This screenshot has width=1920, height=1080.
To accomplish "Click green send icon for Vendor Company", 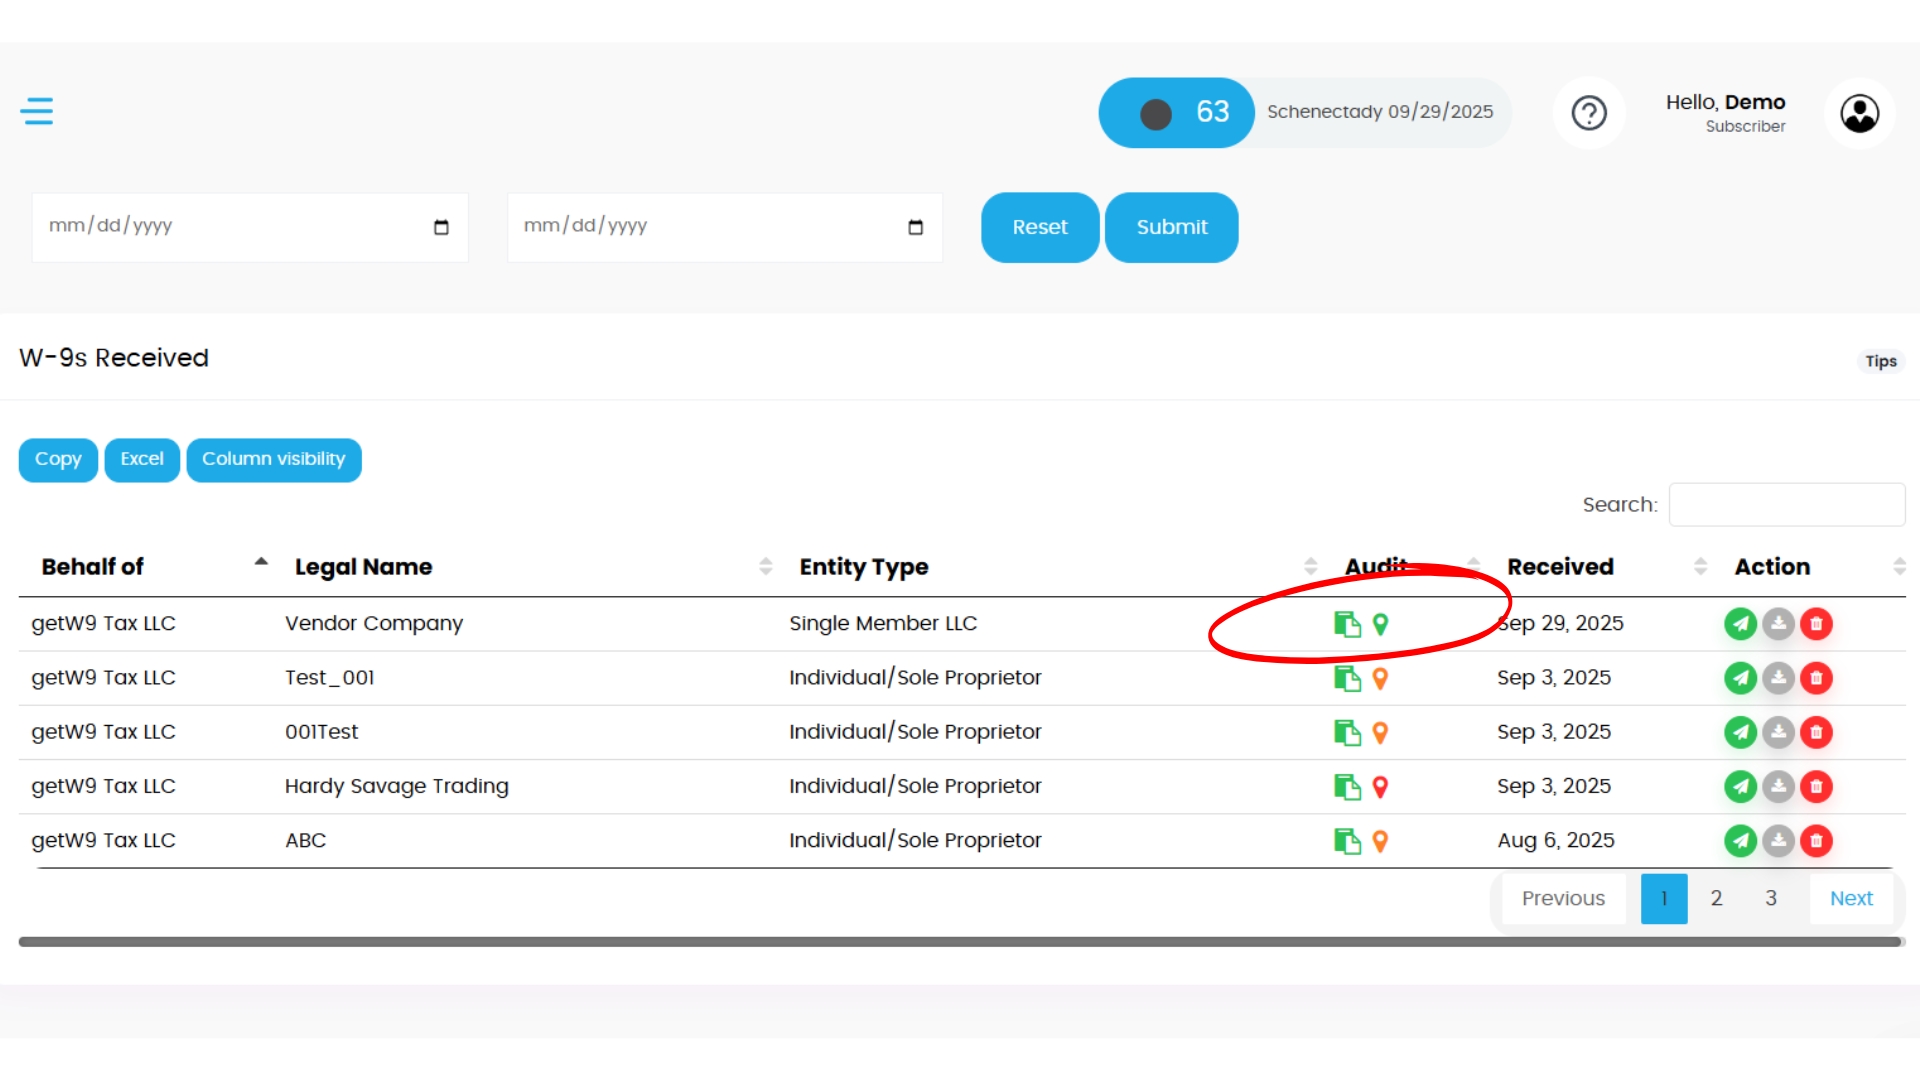I will (1740, 624).
